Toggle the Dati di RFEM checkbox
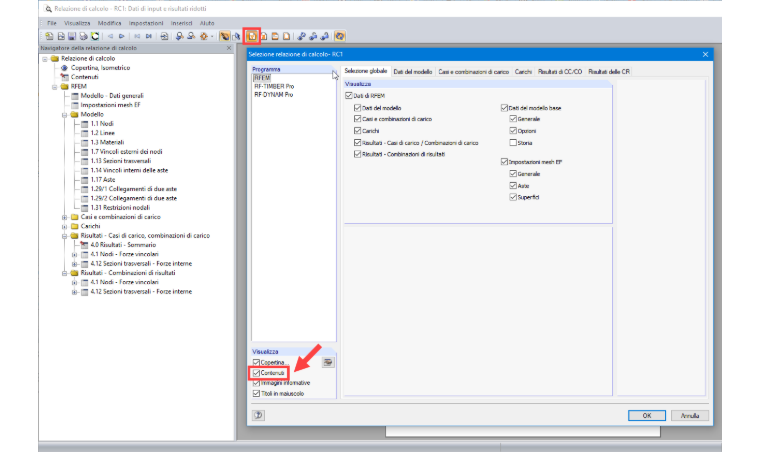This screenshot has height=452, width=760. tap(348, 95)
